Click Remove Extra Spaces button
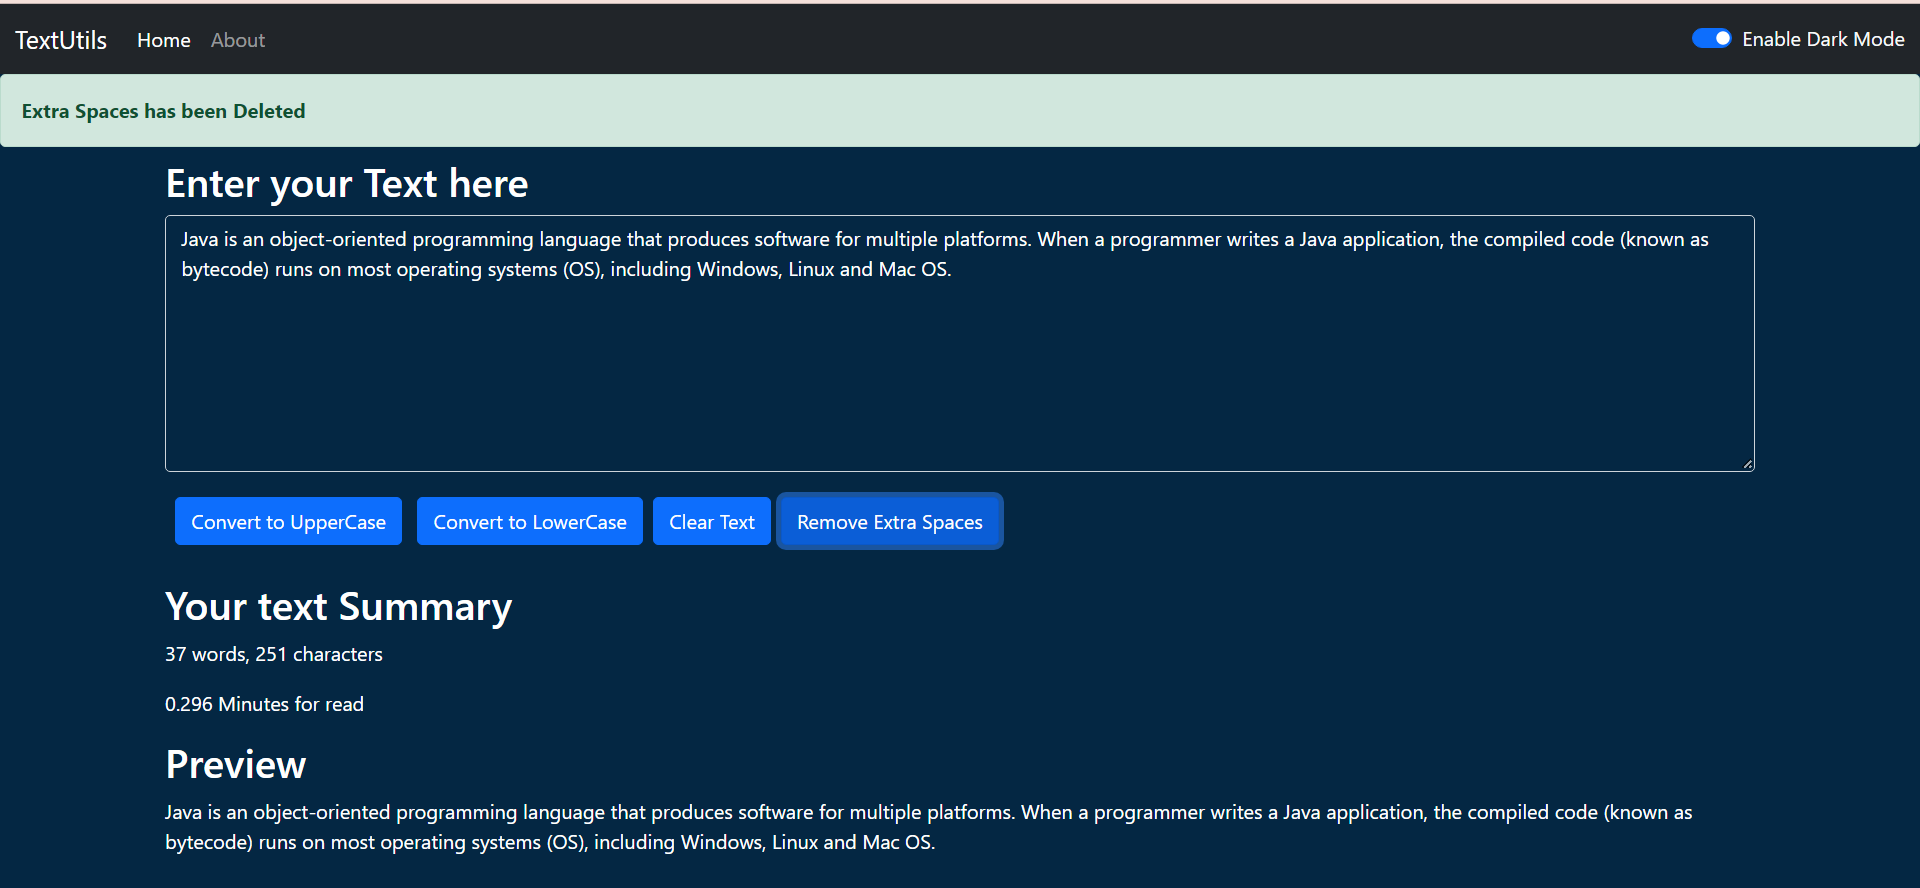Screen dimensions: 1920x888 [890, 521]
